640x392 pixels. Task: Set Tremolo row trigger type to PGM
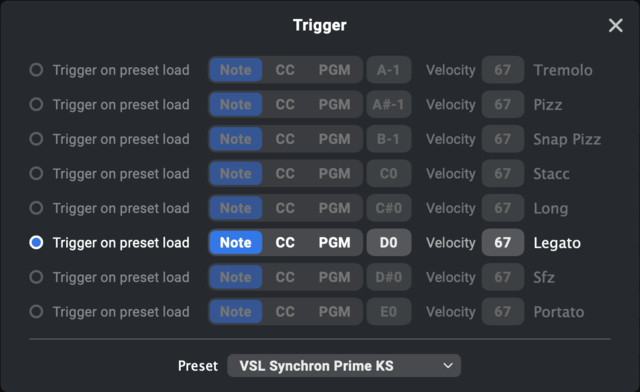334,70
